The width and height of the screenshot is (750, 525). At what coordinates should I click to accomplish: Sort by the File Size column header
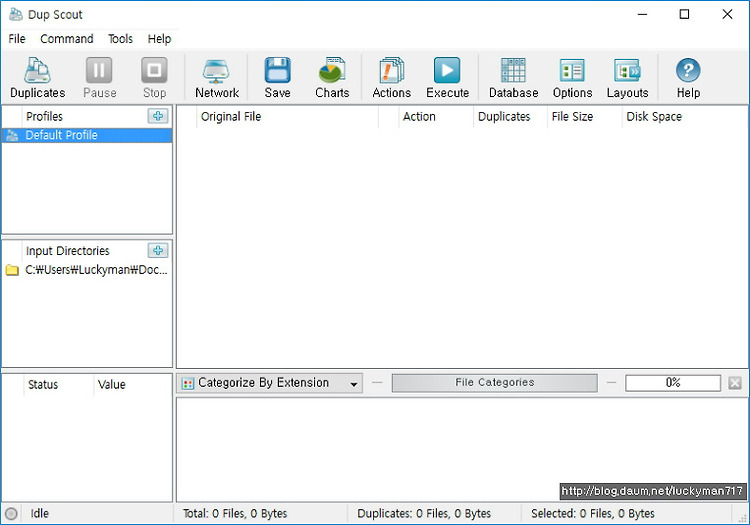[585, 117]
